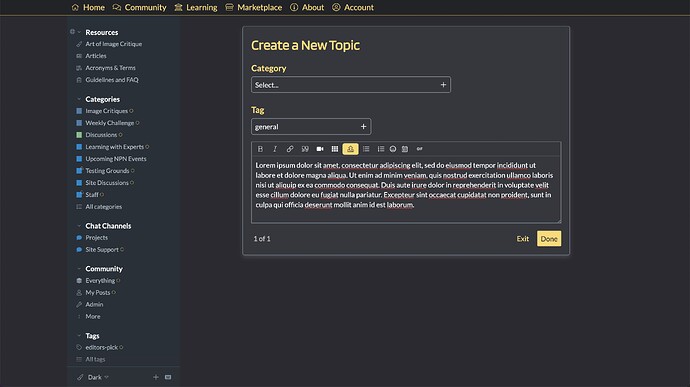Open the Marketplace navigation menu
690x387 pixels.
click(253, 7)
